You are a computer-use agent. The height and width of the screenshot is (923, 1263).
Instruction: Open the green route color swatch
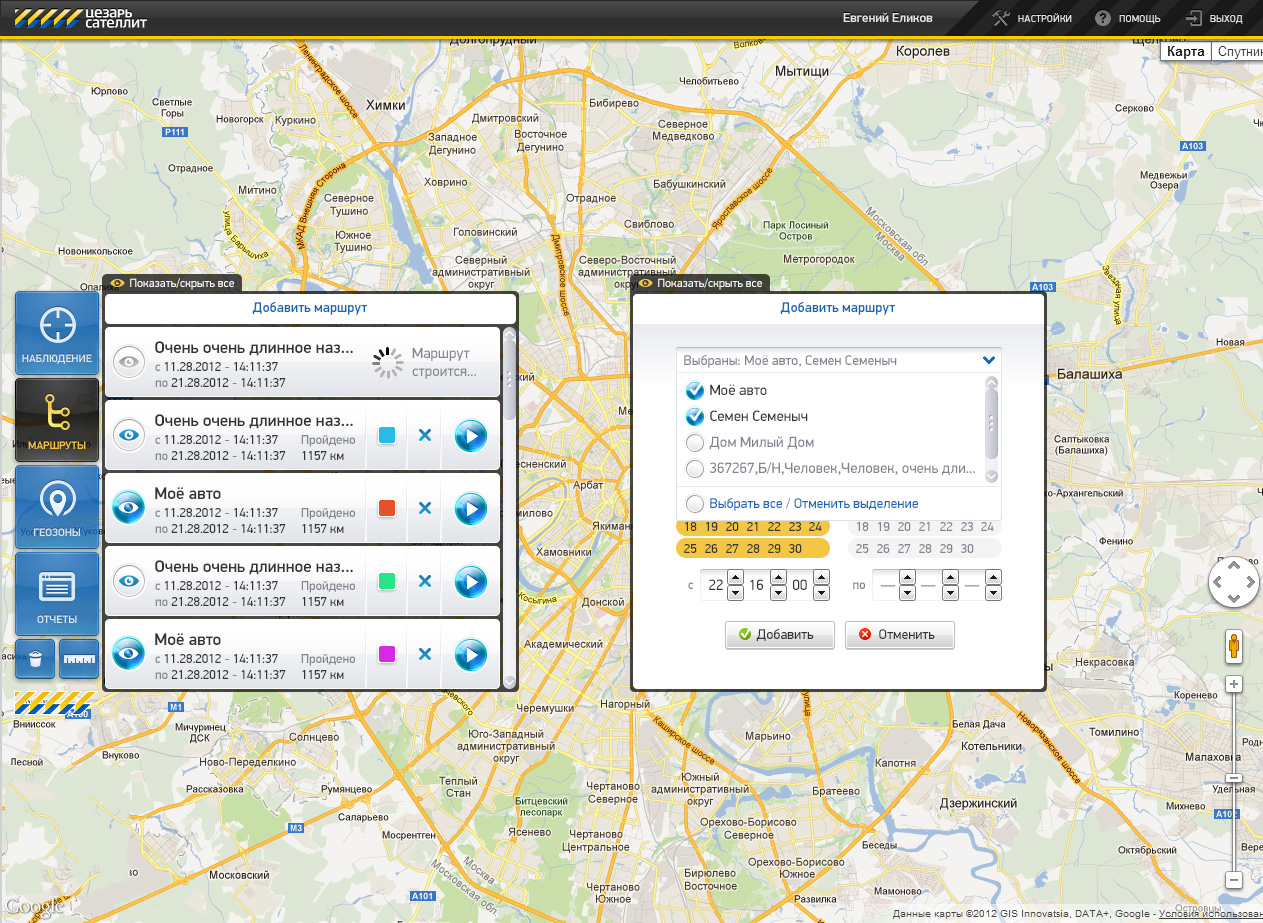(387, 580)
